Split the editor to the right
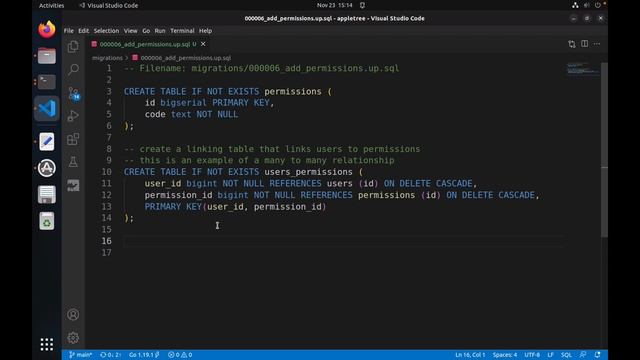The width and height of the screenshot is (640, 360). pos(584,44)
